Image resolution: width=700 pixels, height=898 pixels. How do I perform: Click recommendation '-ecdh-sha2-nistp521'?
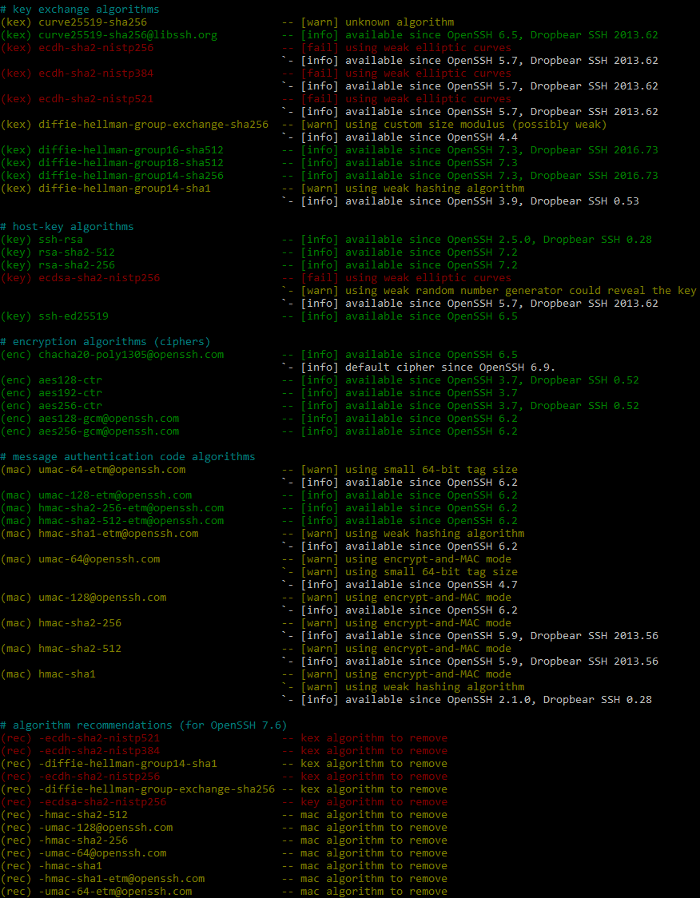pos(99,738)
